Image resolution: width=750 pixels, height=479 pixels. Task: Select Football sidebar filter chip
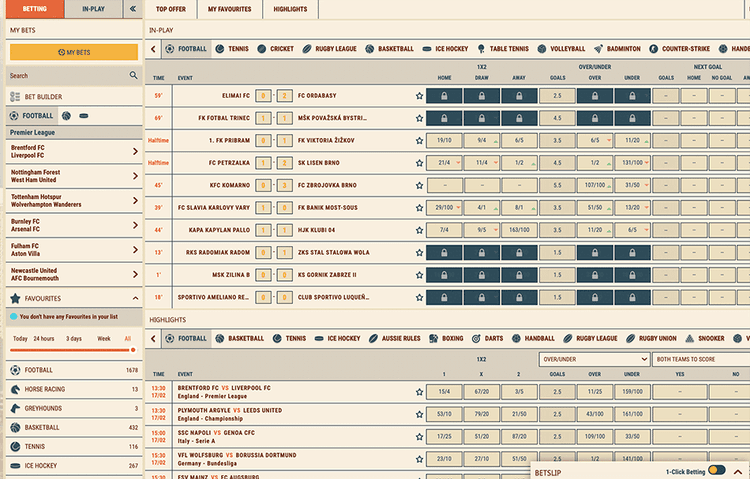pyautogui.click(x=32, y=116)
